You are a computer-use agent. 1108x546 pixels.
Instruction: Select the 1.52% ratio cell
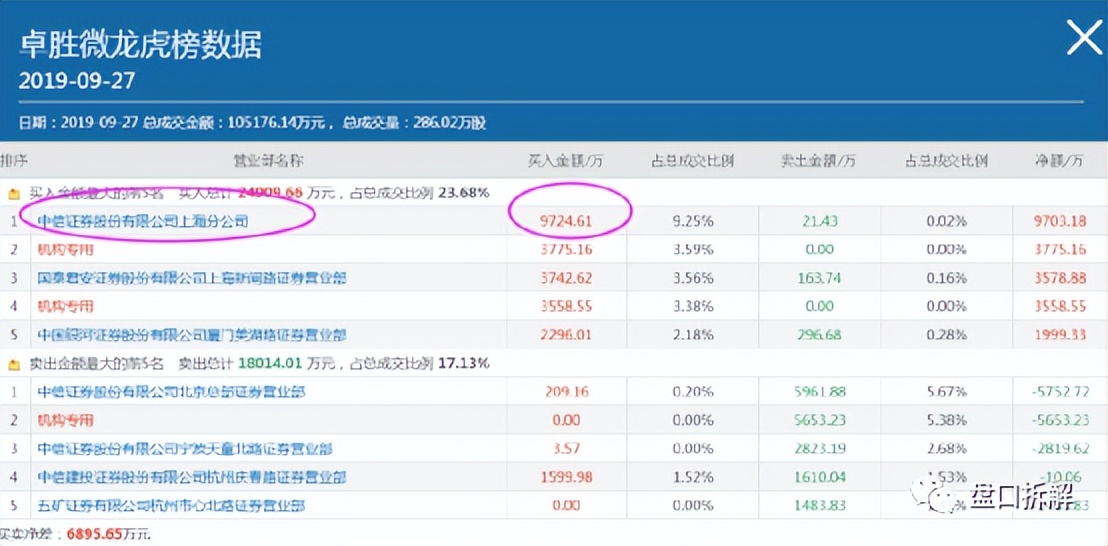692,478
